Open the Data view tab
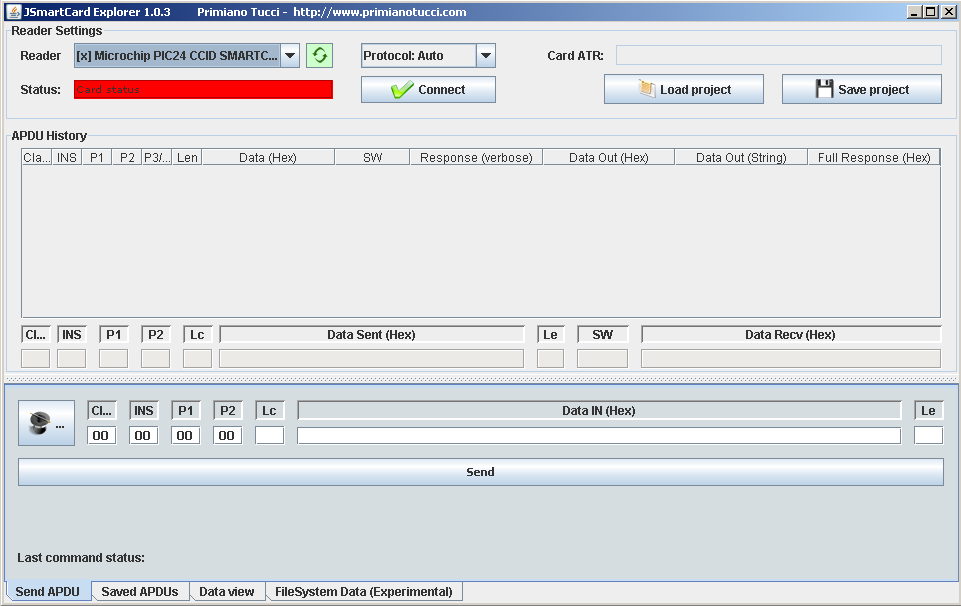Image resolution: width=961 pixels, height=606 pixels. 226,592
